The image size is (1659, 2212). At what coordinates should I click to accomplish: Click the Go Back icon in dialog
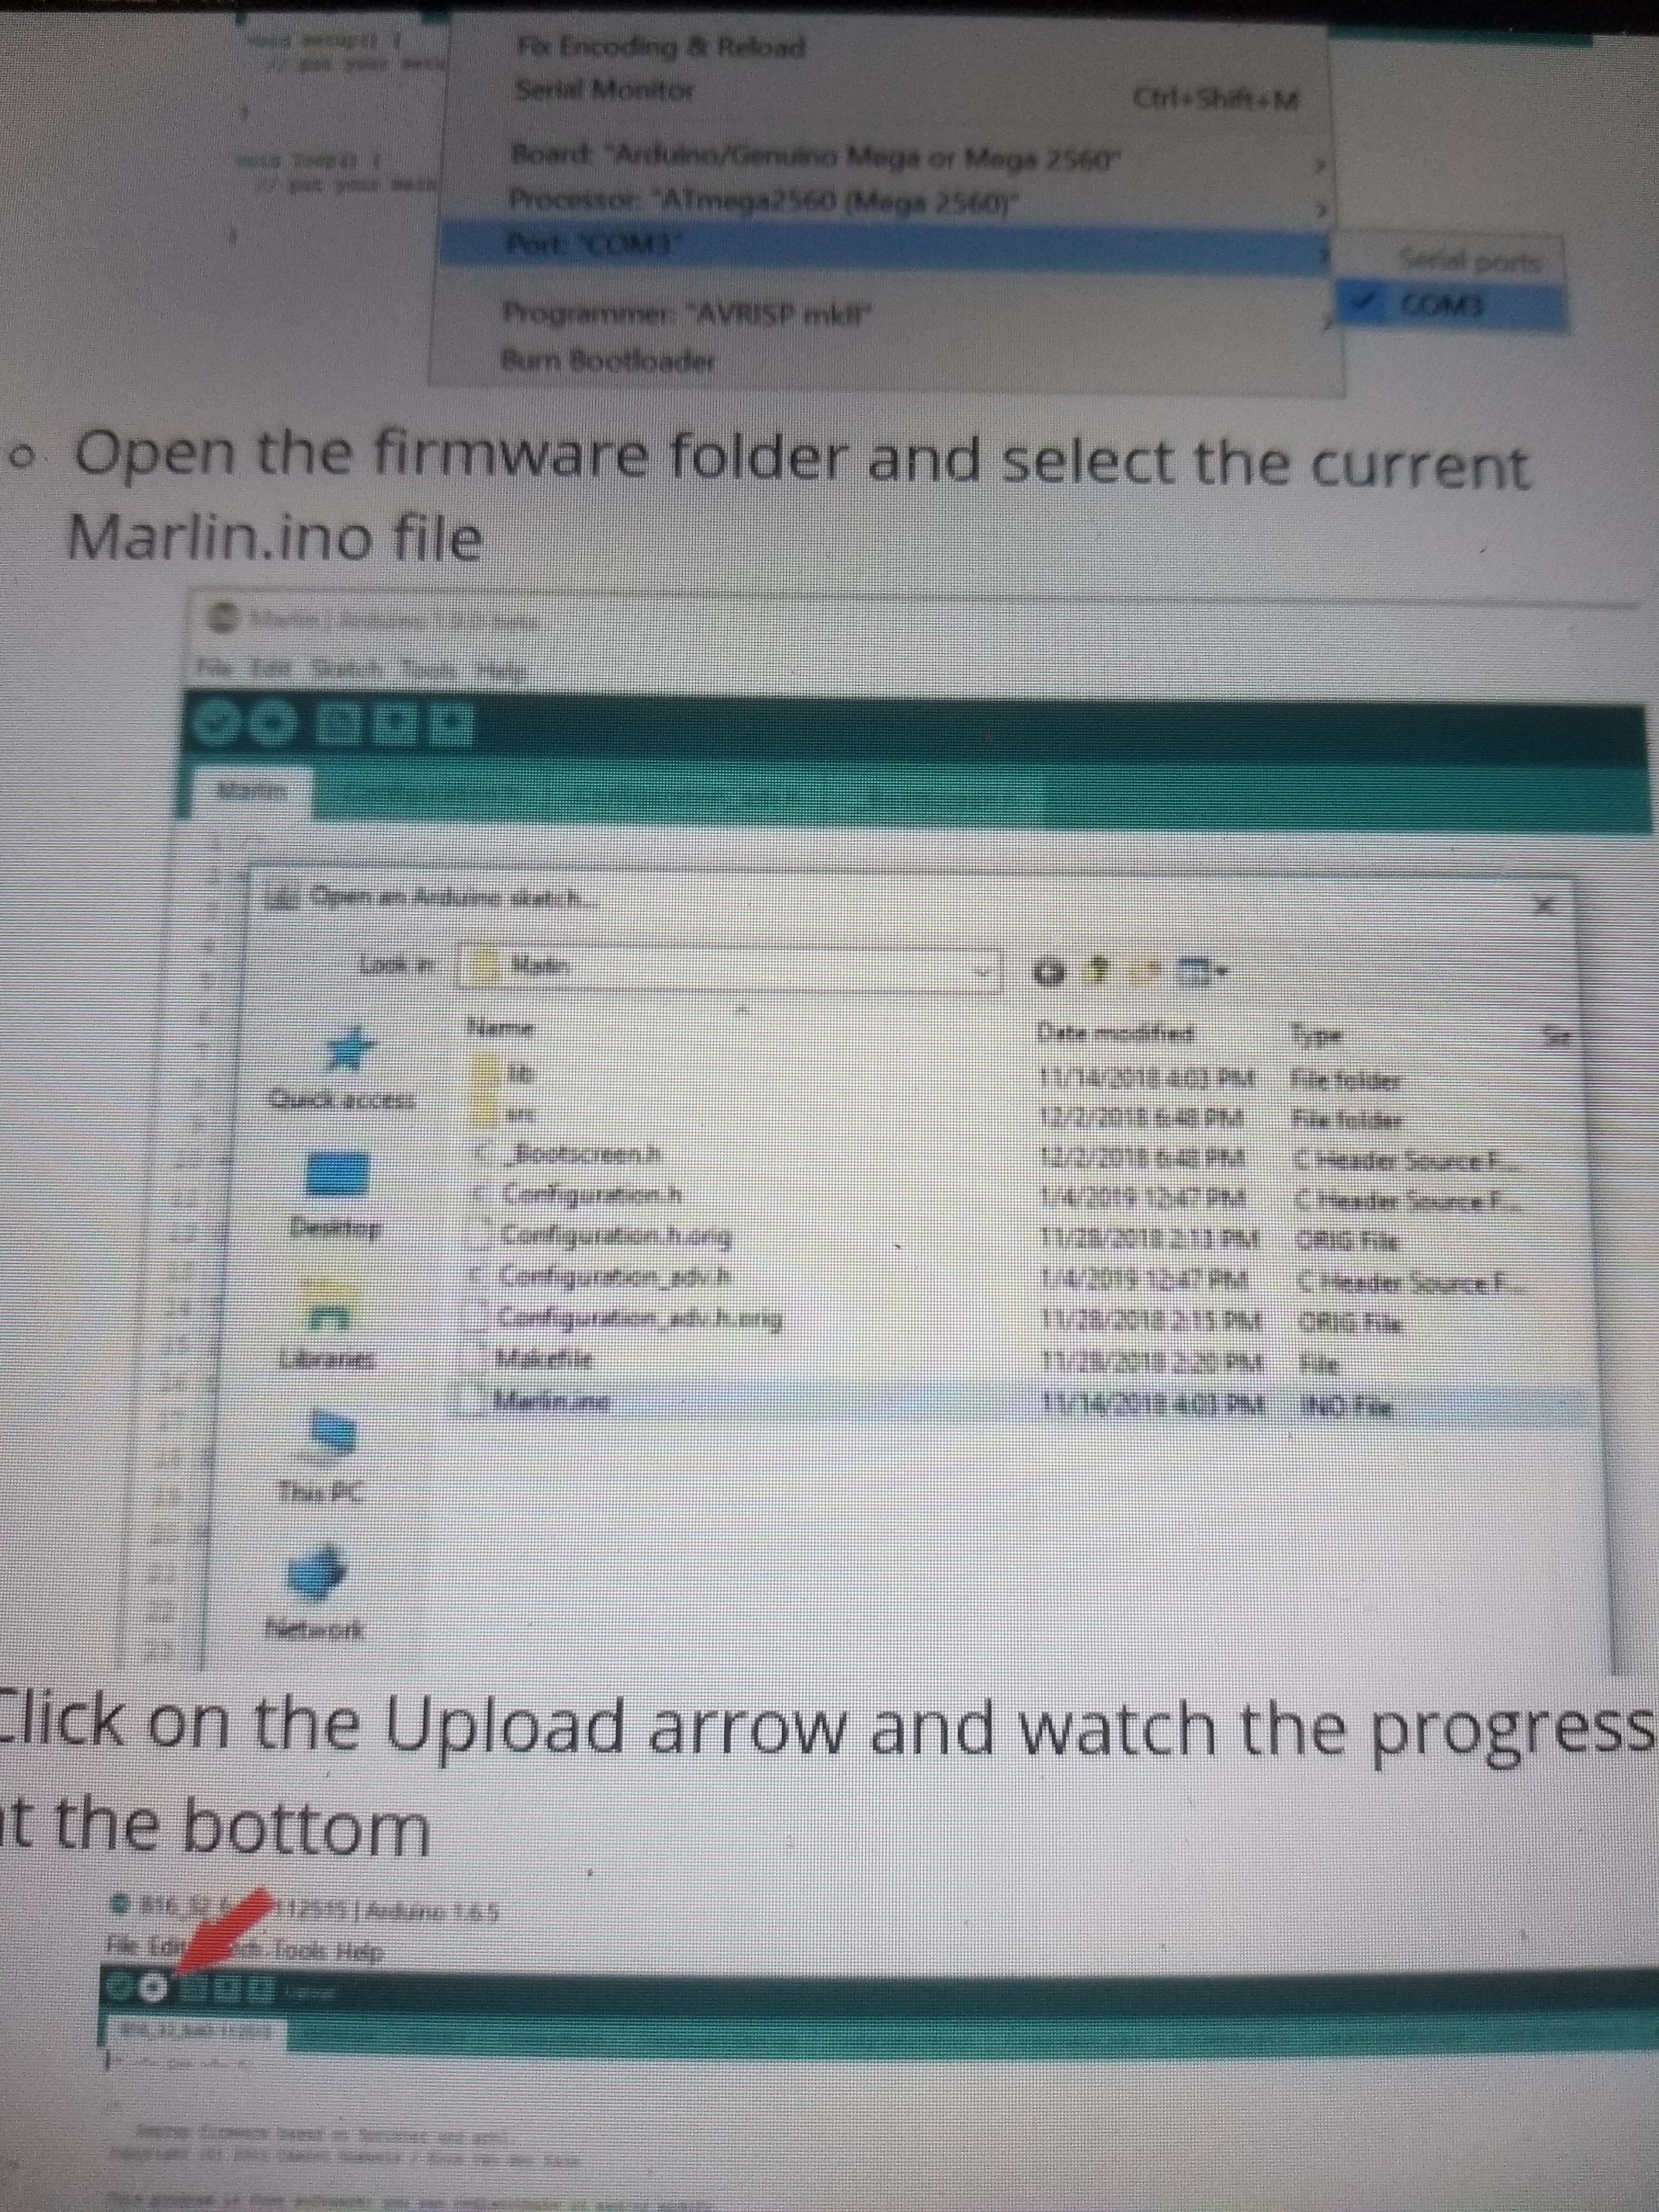1048,974
